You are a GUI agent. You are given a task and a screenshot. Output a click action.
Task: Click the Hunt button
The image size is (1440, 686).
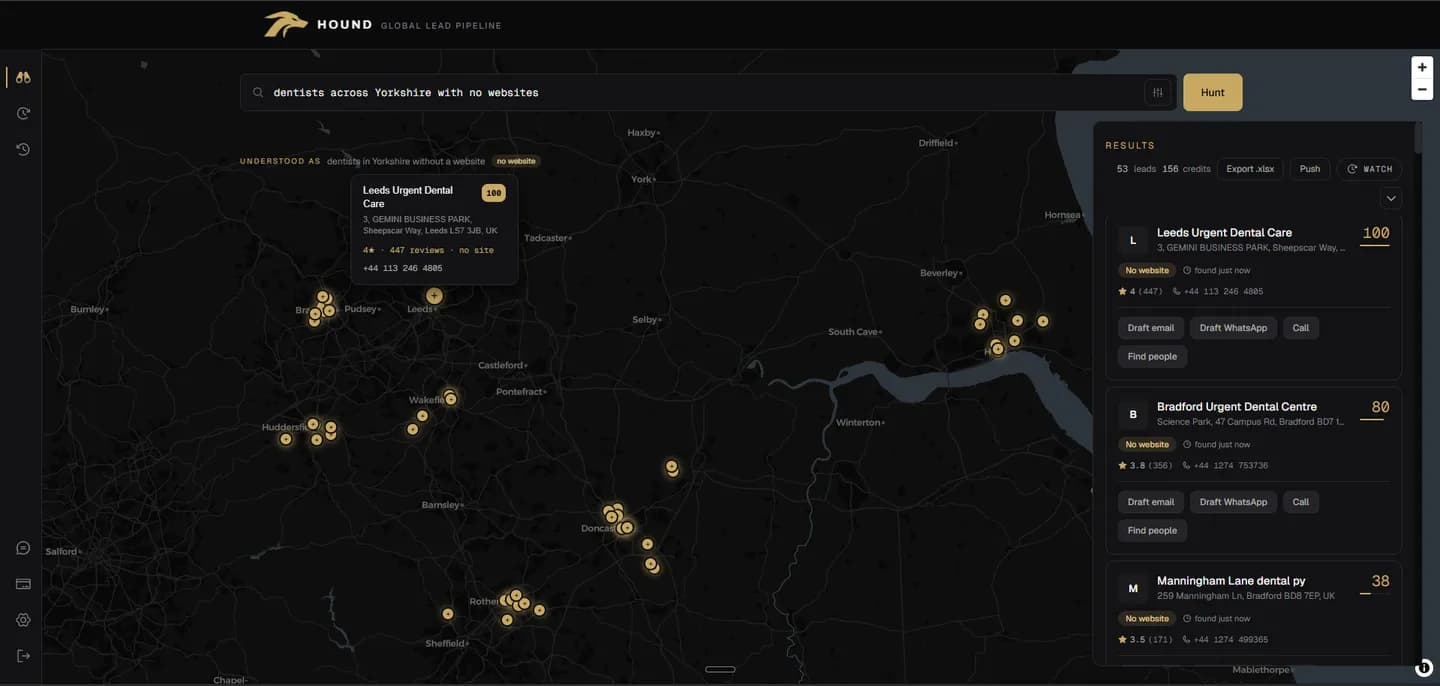1213,92
